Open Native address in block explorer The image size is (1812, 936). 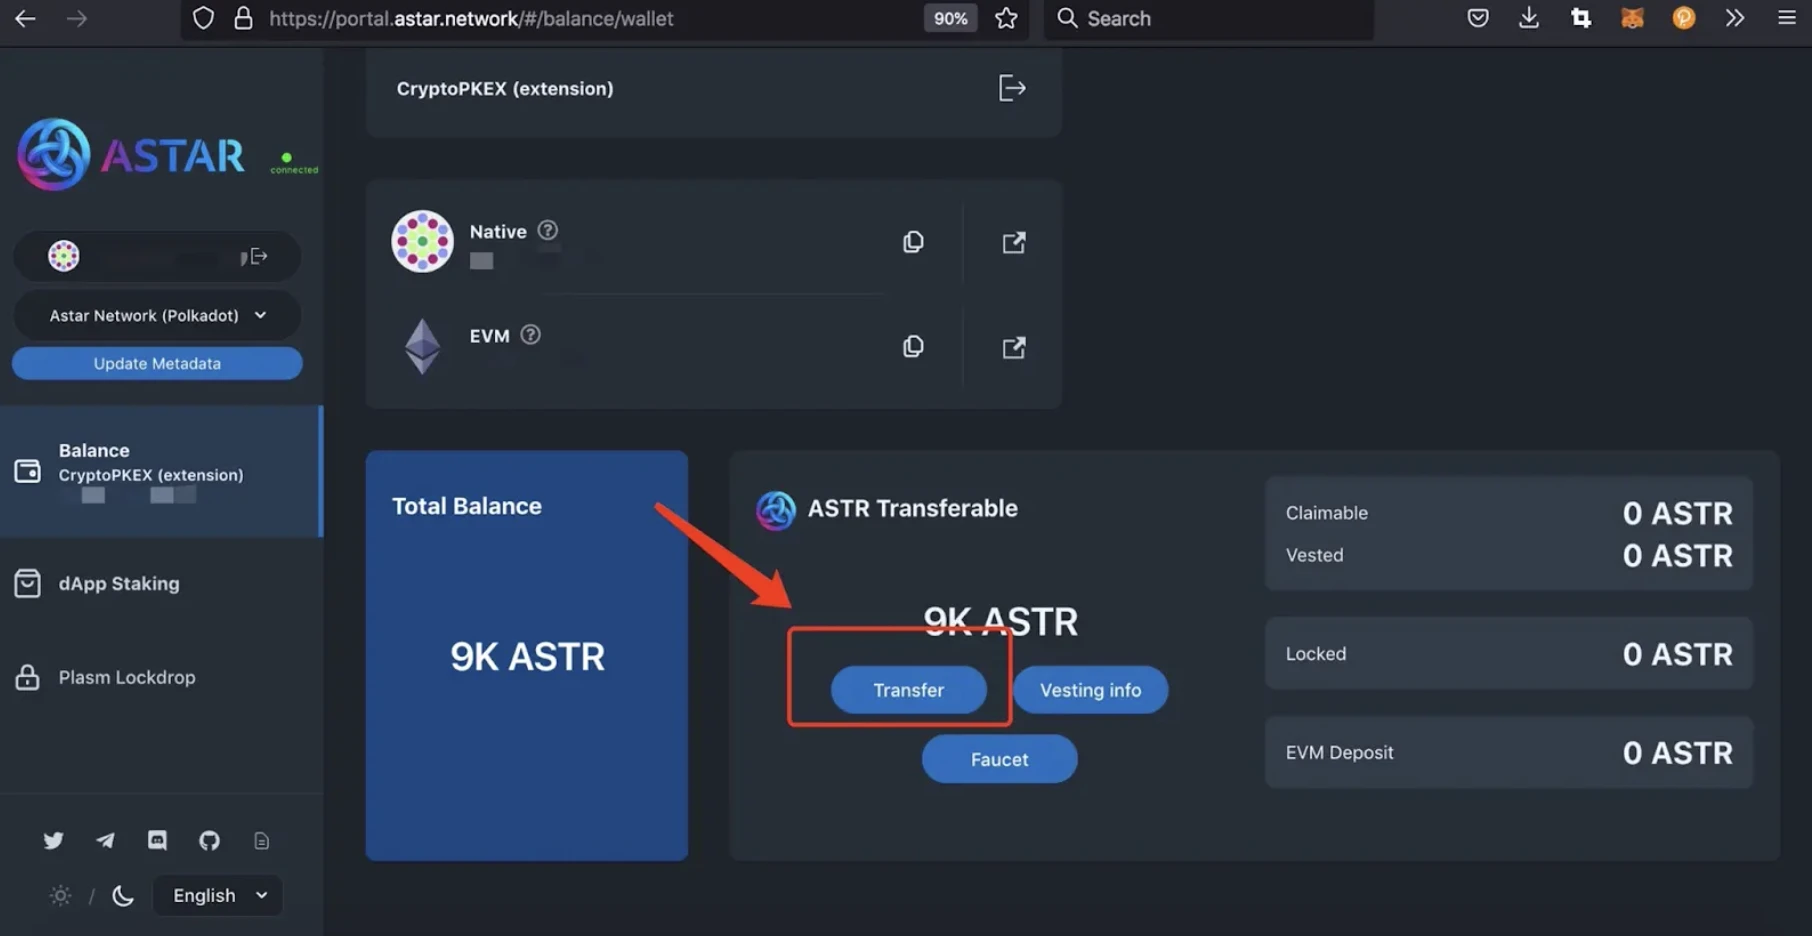pos(1014,242)
